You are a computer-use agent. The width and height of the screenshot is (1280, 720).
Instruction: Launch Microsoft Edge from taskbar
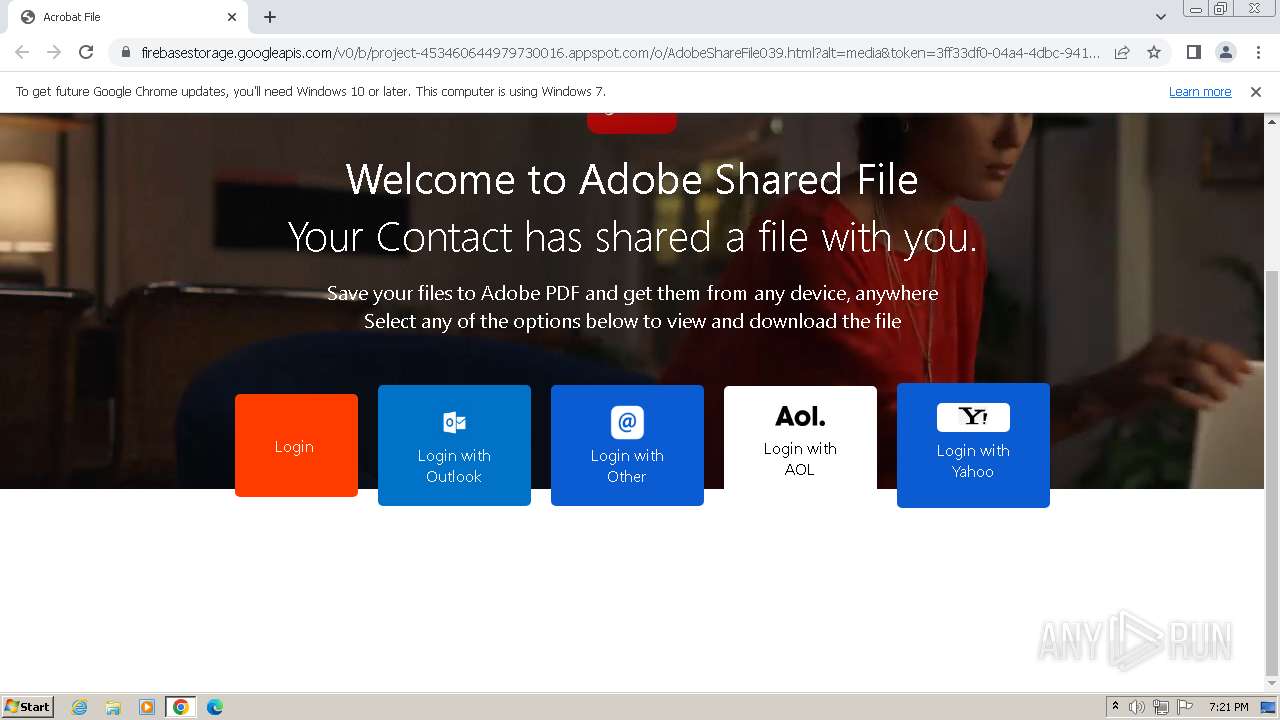pyautogui.click(x=215, y=707)
